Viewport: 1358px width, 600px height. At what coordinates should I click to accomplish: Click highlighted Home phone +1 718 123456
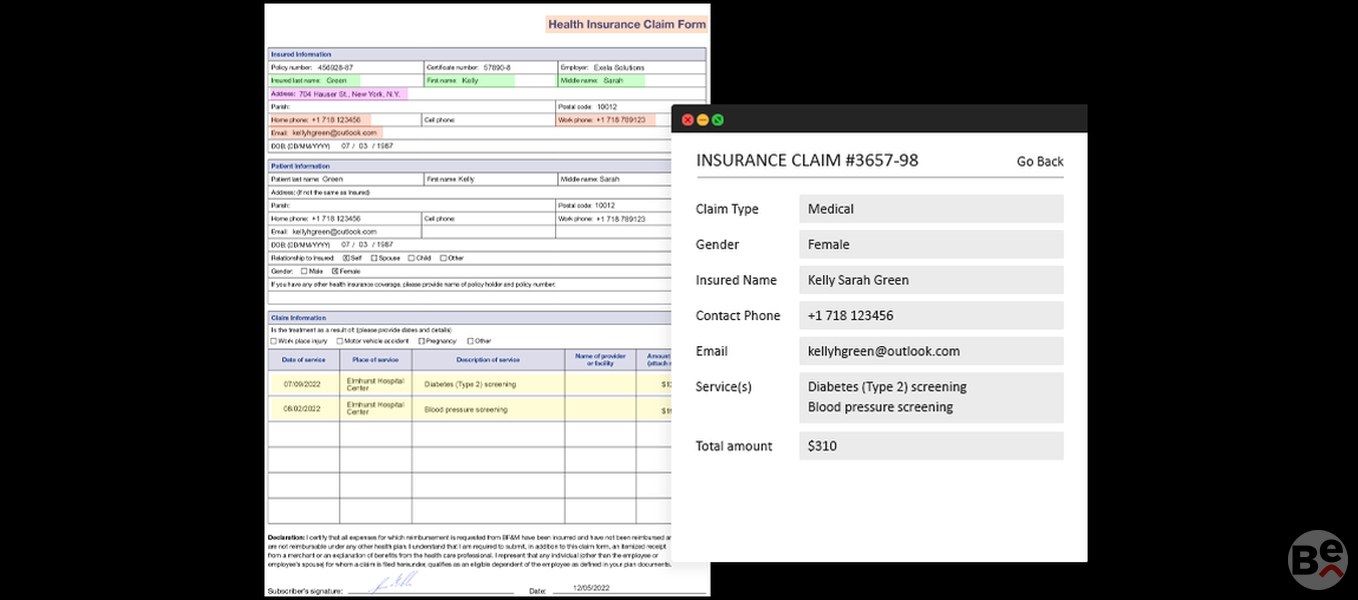point(319,119)
